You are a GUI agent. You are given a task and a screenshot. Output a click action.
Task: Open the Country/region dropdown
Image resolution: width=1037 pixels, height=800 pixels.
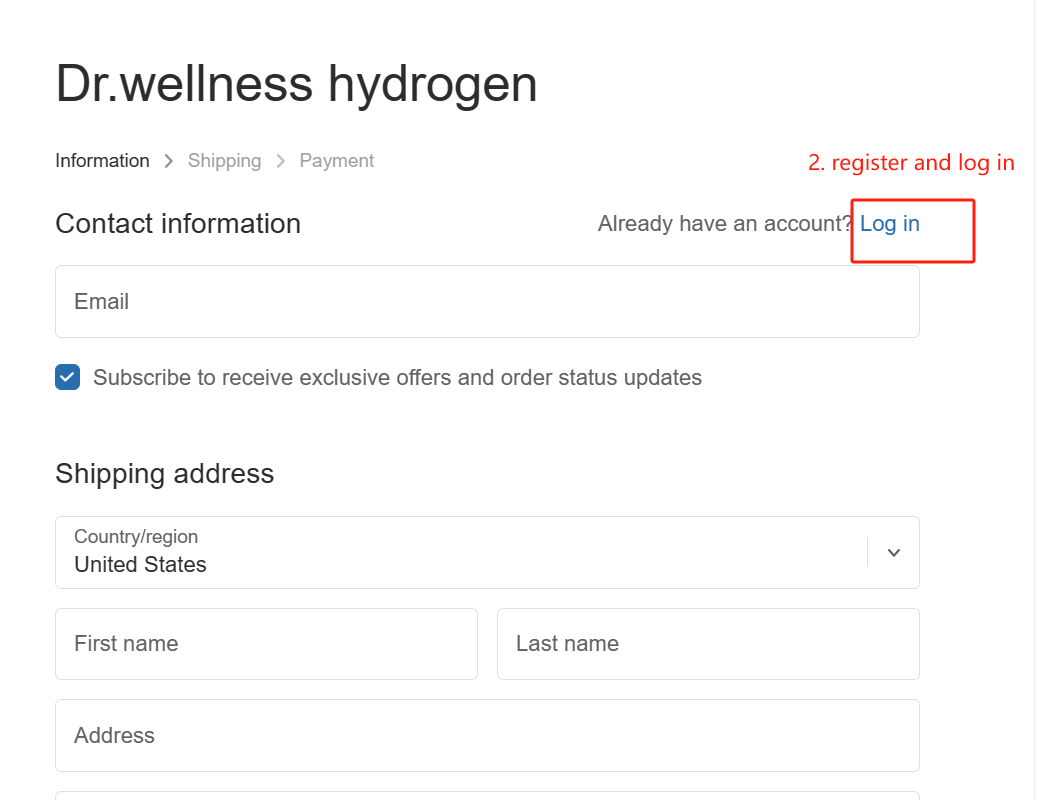(x=460, y=553)
